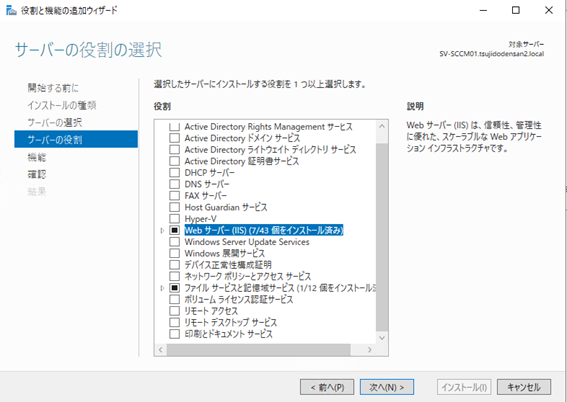Click the 次へ(N) next button
Viewport: 567px width, 402px height.
pos(387,387)
